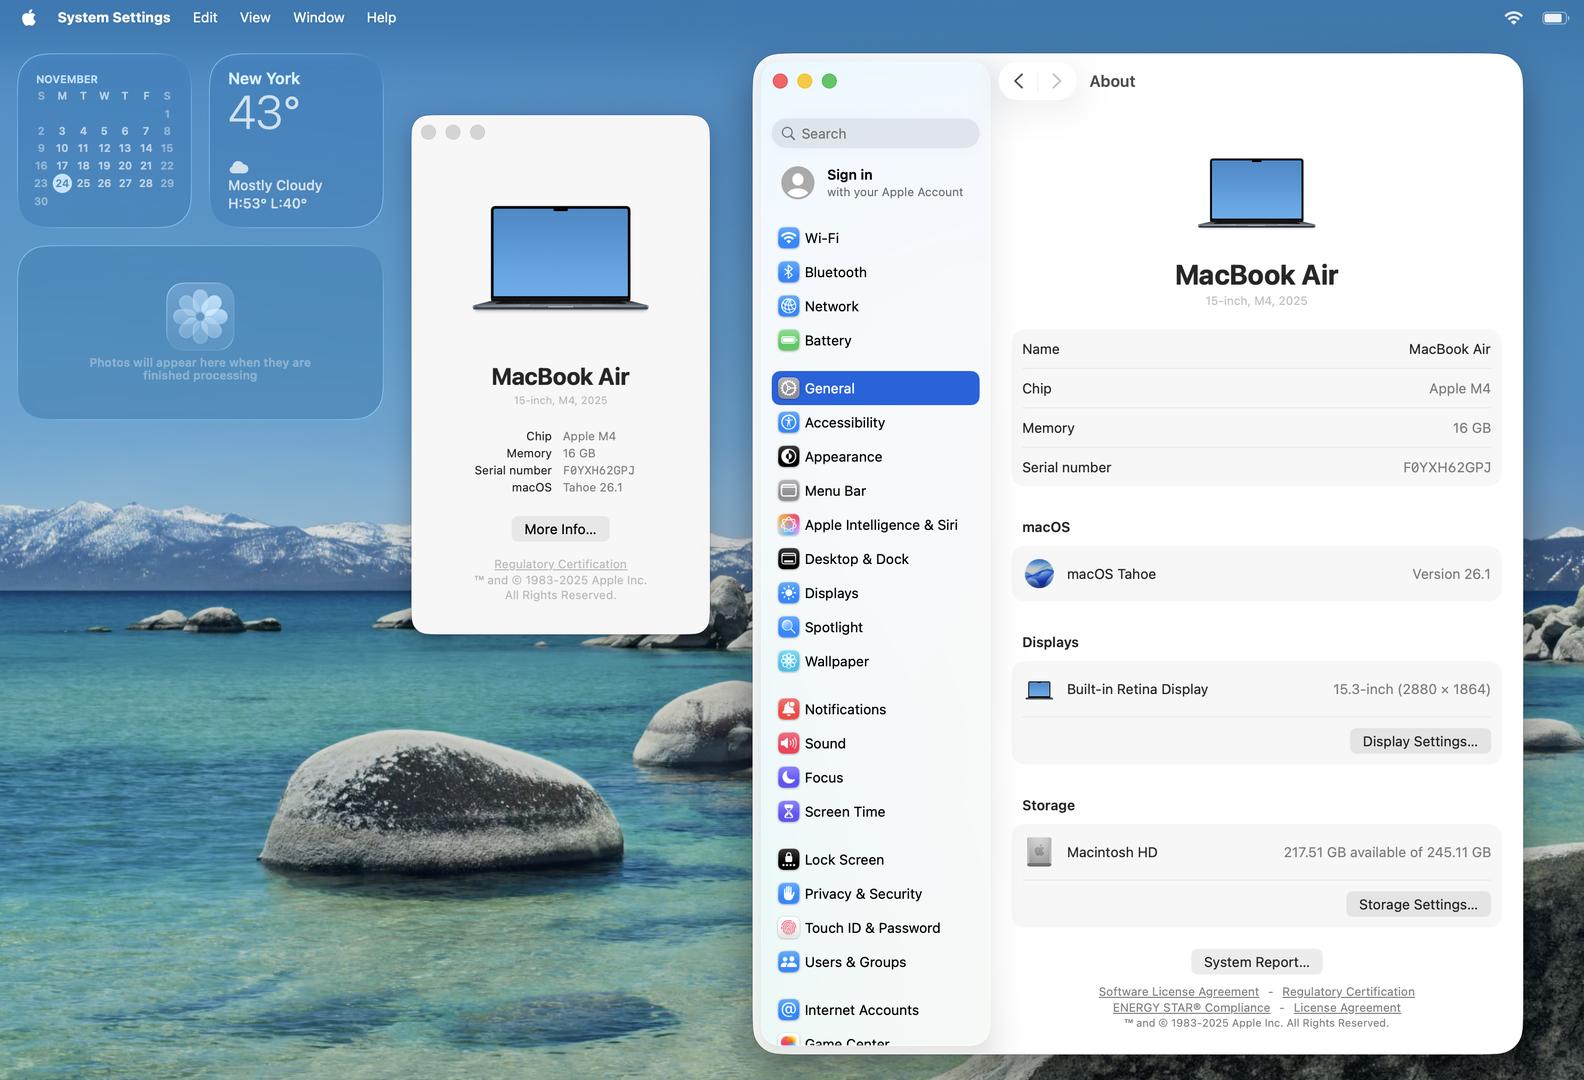This screenshot has height=1080, width=1584.
Task: Click the Display Settings... button
Action: pyautogui.click(x=1419, y=741)
